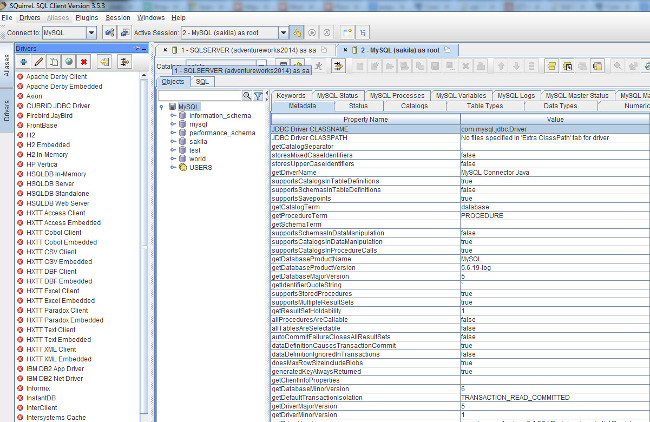Expand the world database node
Image resolution: width=650 pixels, height=422 pixels.
tap(173, 159)
